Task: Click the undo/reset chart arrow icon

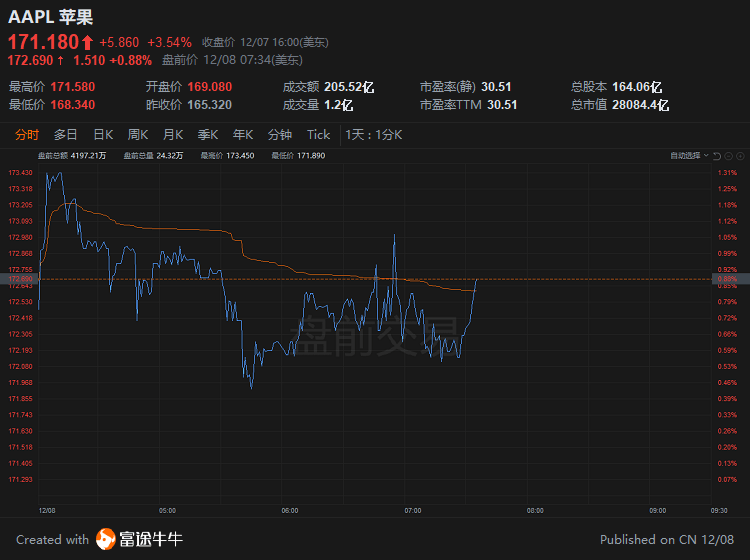Action: tap(716, 156)
